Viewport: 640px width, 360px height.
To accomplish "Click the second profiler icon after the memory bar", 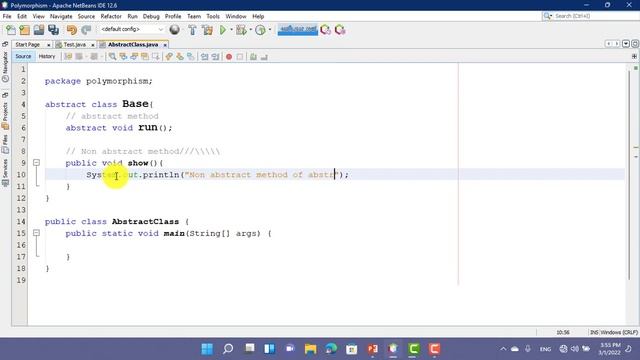I will [340, 30].
